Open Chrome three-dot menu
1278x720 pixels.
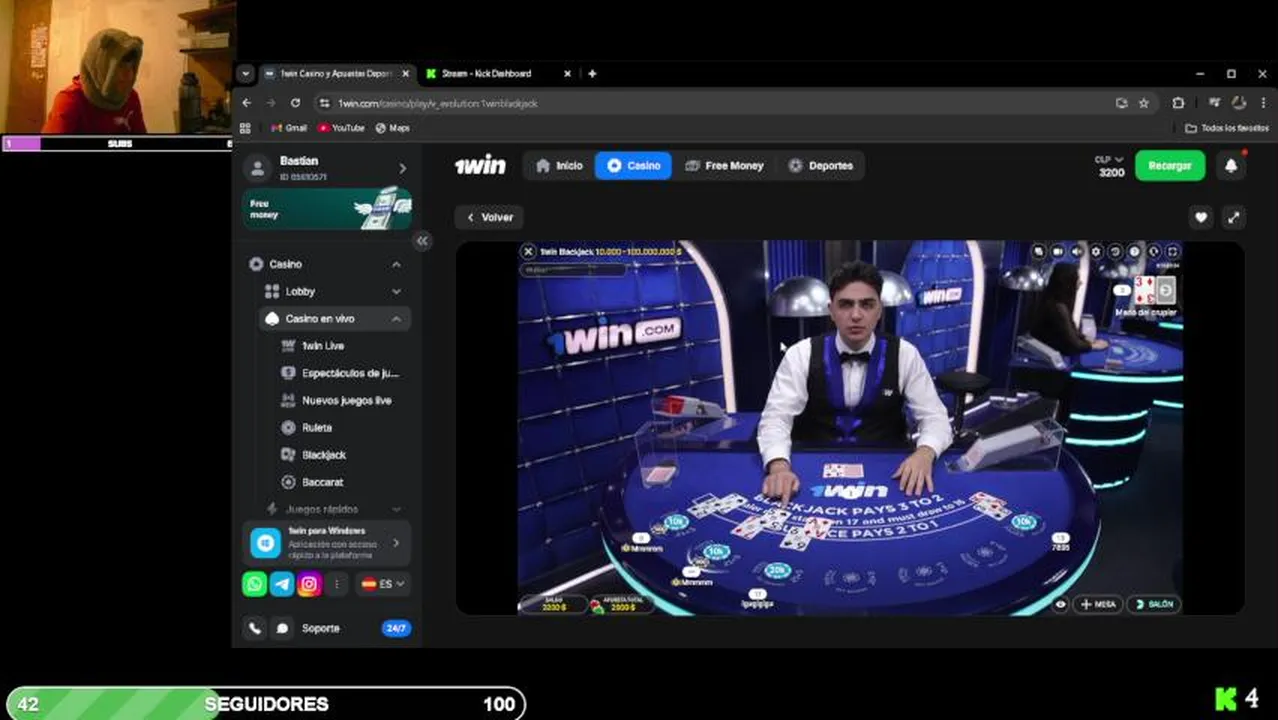[x=1264, y=103]
